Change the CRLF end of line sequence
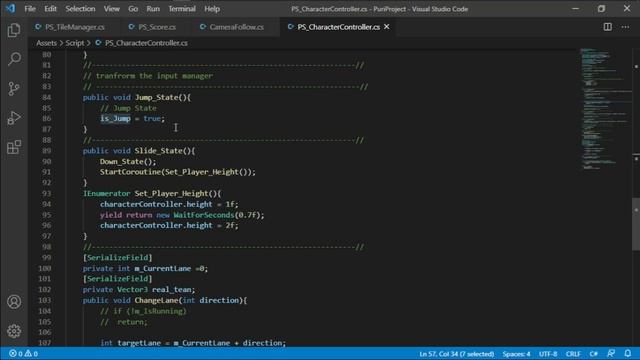This screenshot has height=360, width=640. pos(573,354)
